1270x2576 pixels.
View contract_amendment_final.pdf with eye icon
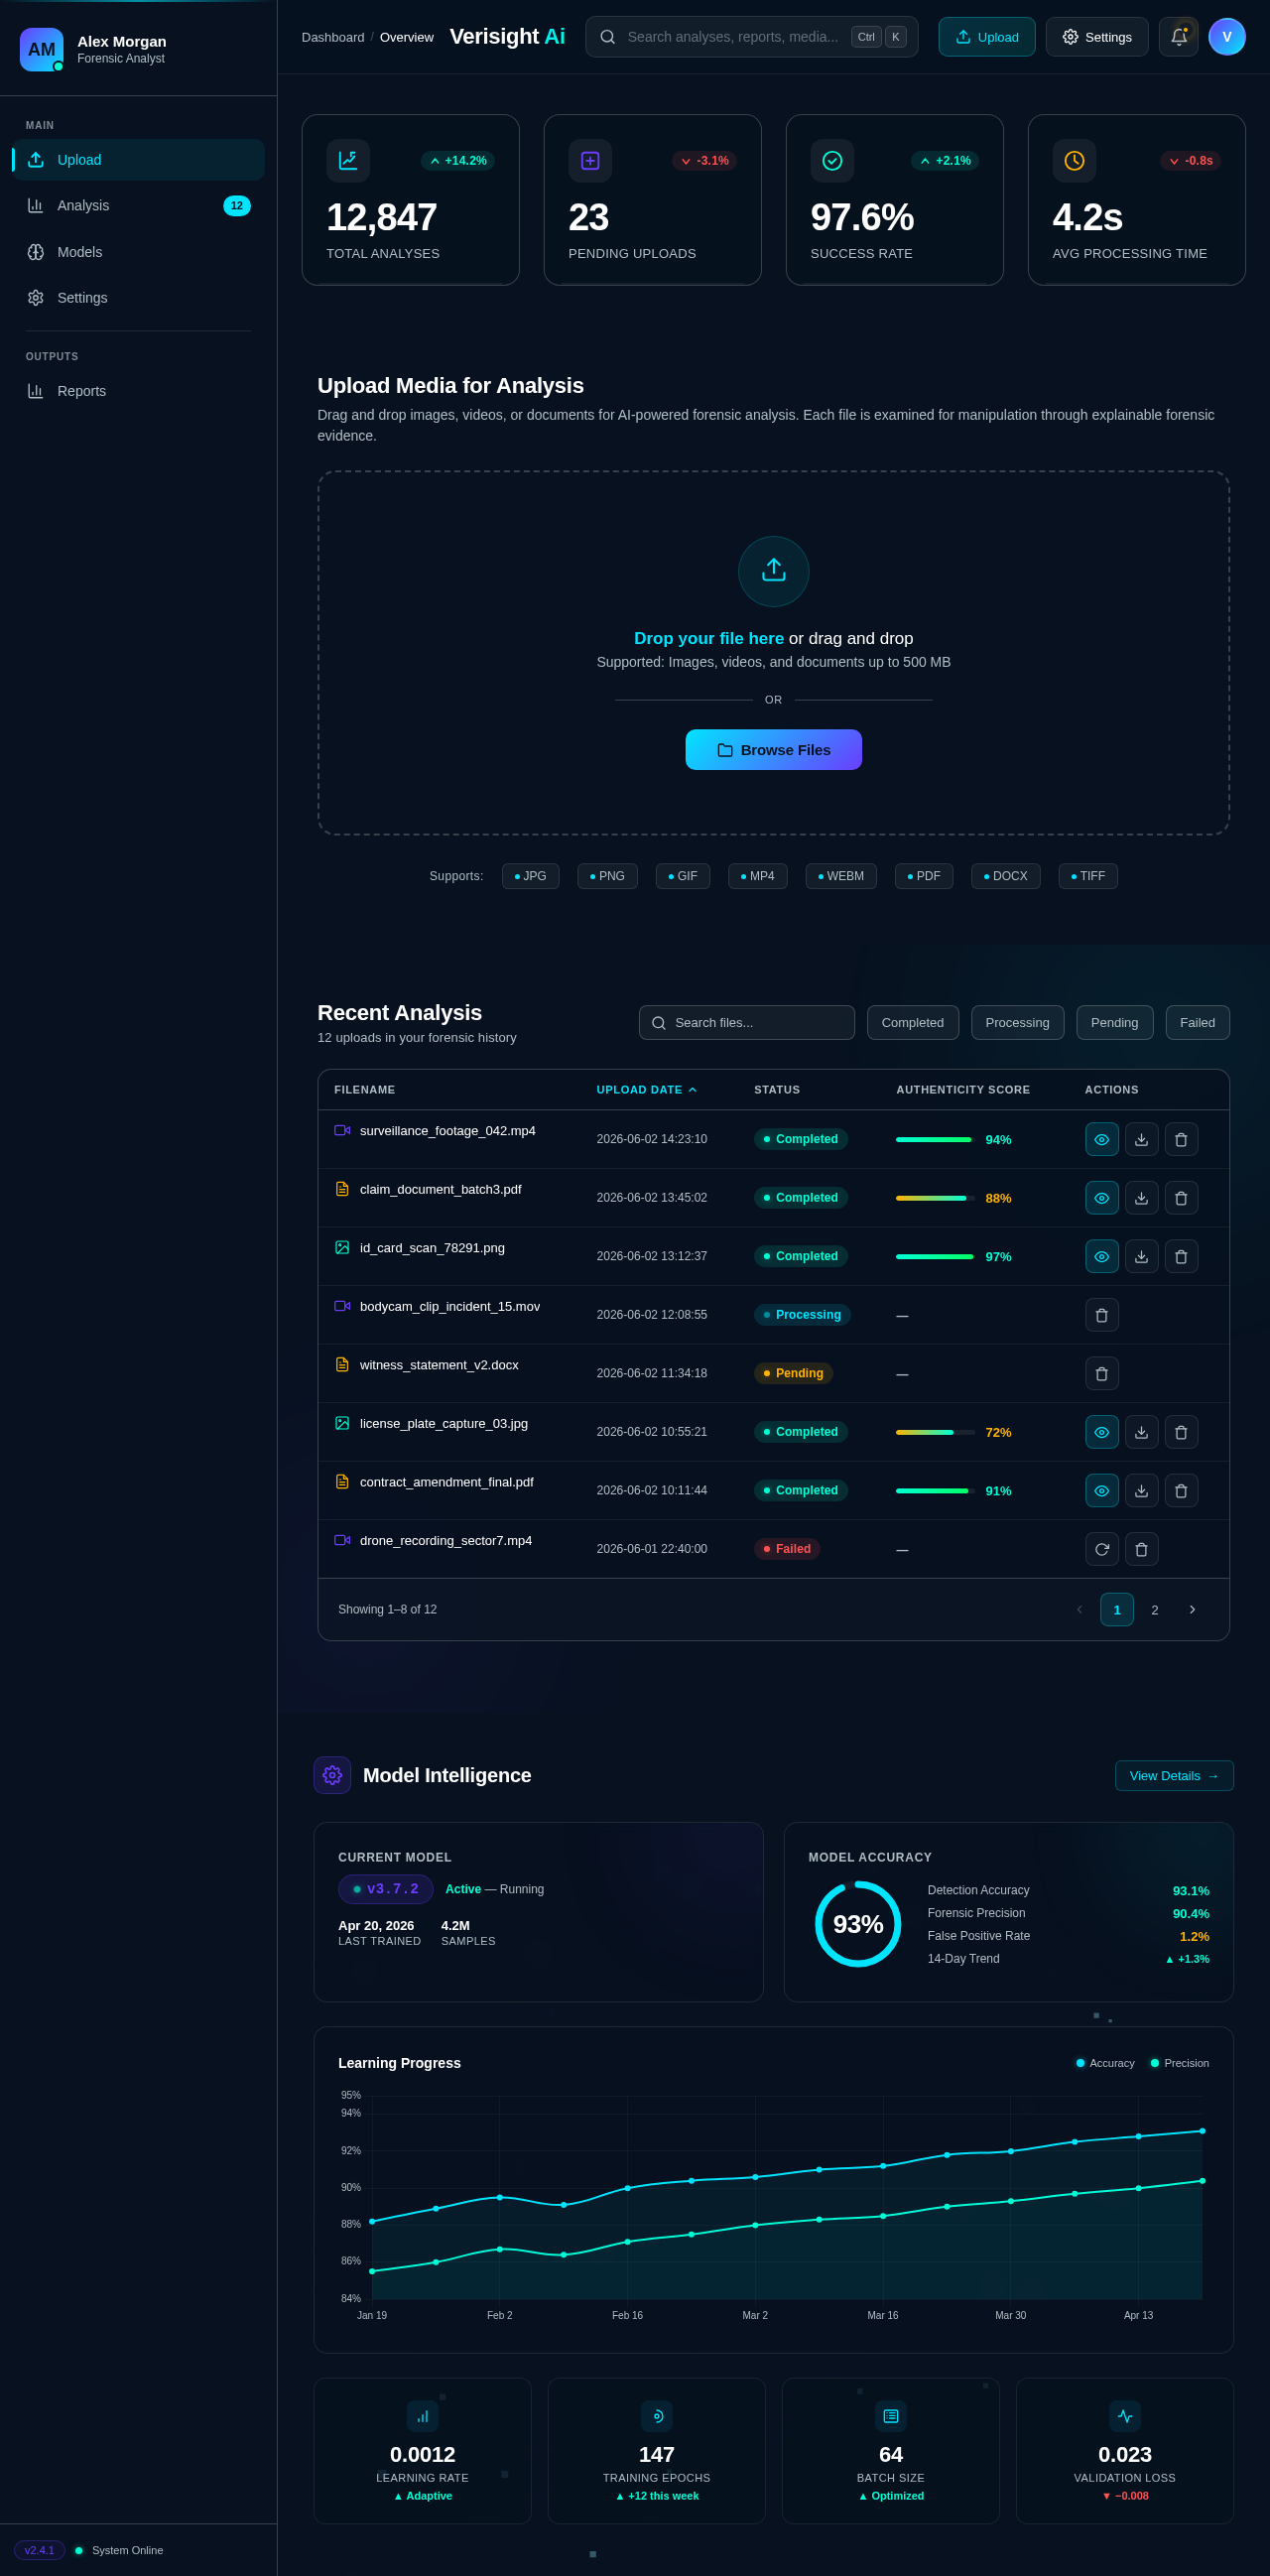pyautogui.click(x=1101, y=1490)
